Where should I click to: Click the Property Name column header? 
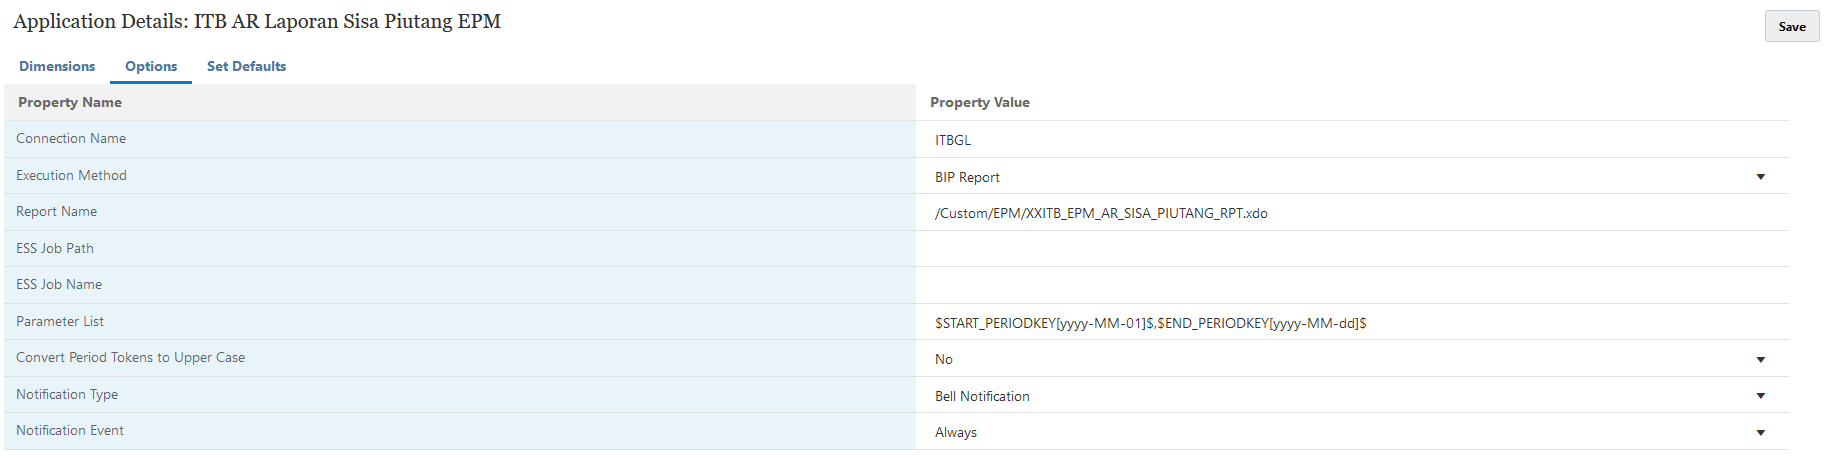pos(70,102)
